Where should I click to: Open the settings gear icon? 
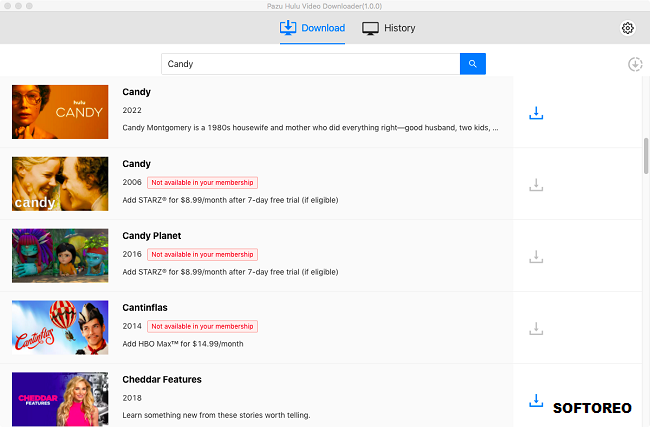click(628, 28)
